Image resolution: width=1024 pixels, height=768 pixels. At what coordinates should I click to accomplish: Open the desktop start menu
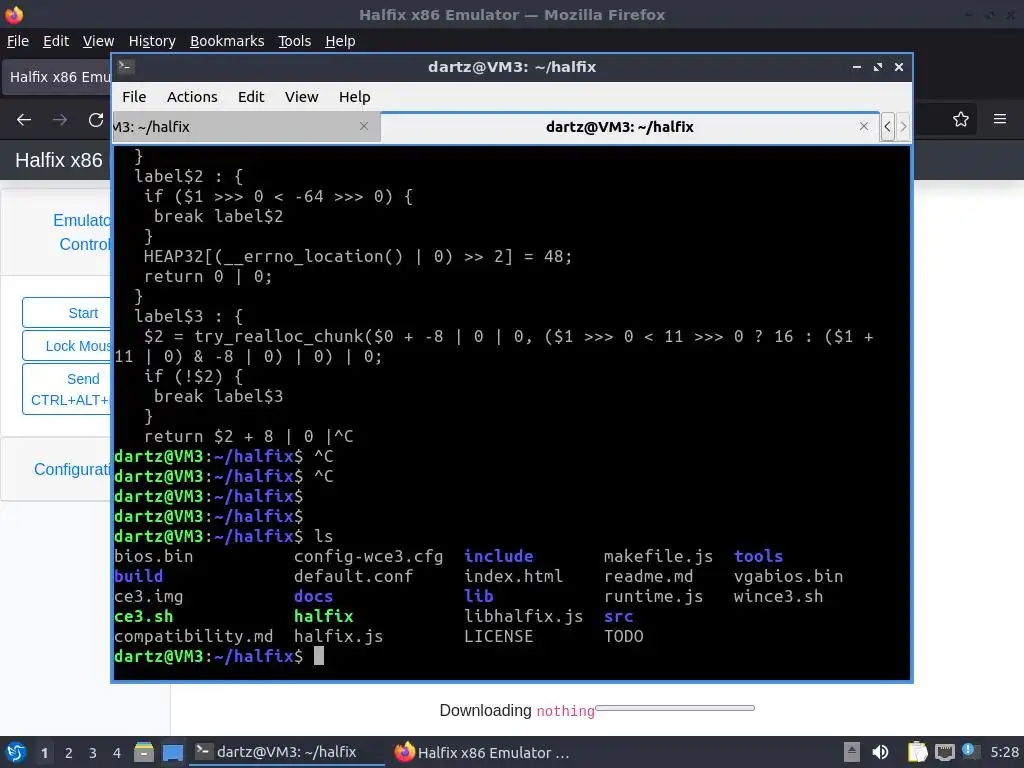click(x=16, y=752)
